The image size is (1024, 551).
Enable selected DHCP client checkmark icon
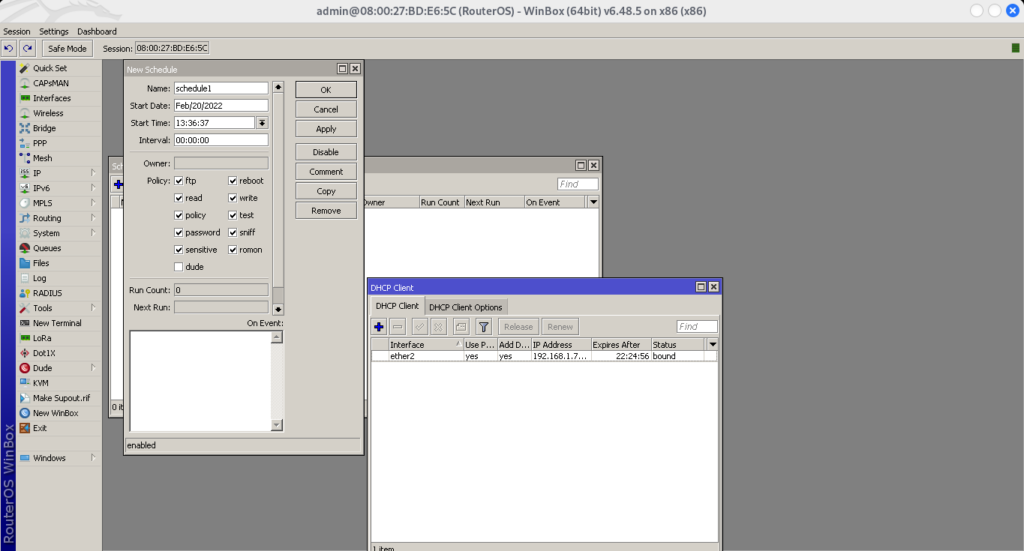coord(420,326)
